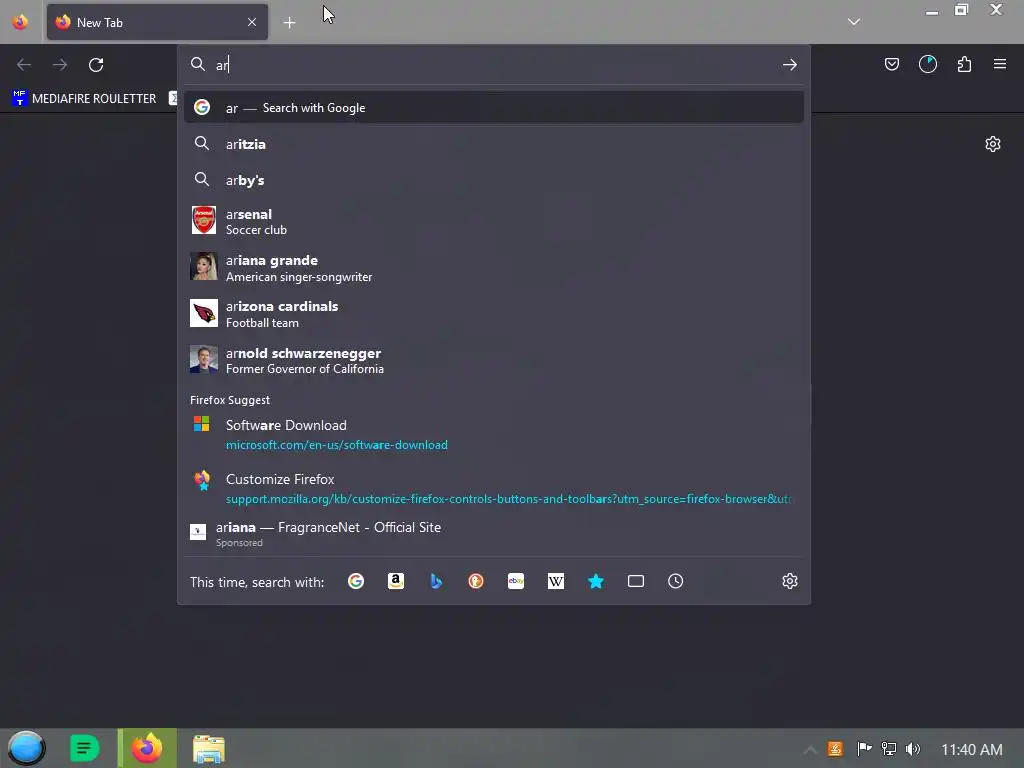The width and height of the screenshot is (1024, 768).
Task: Open the green notes app in taskbar
Action: (84, 748)
